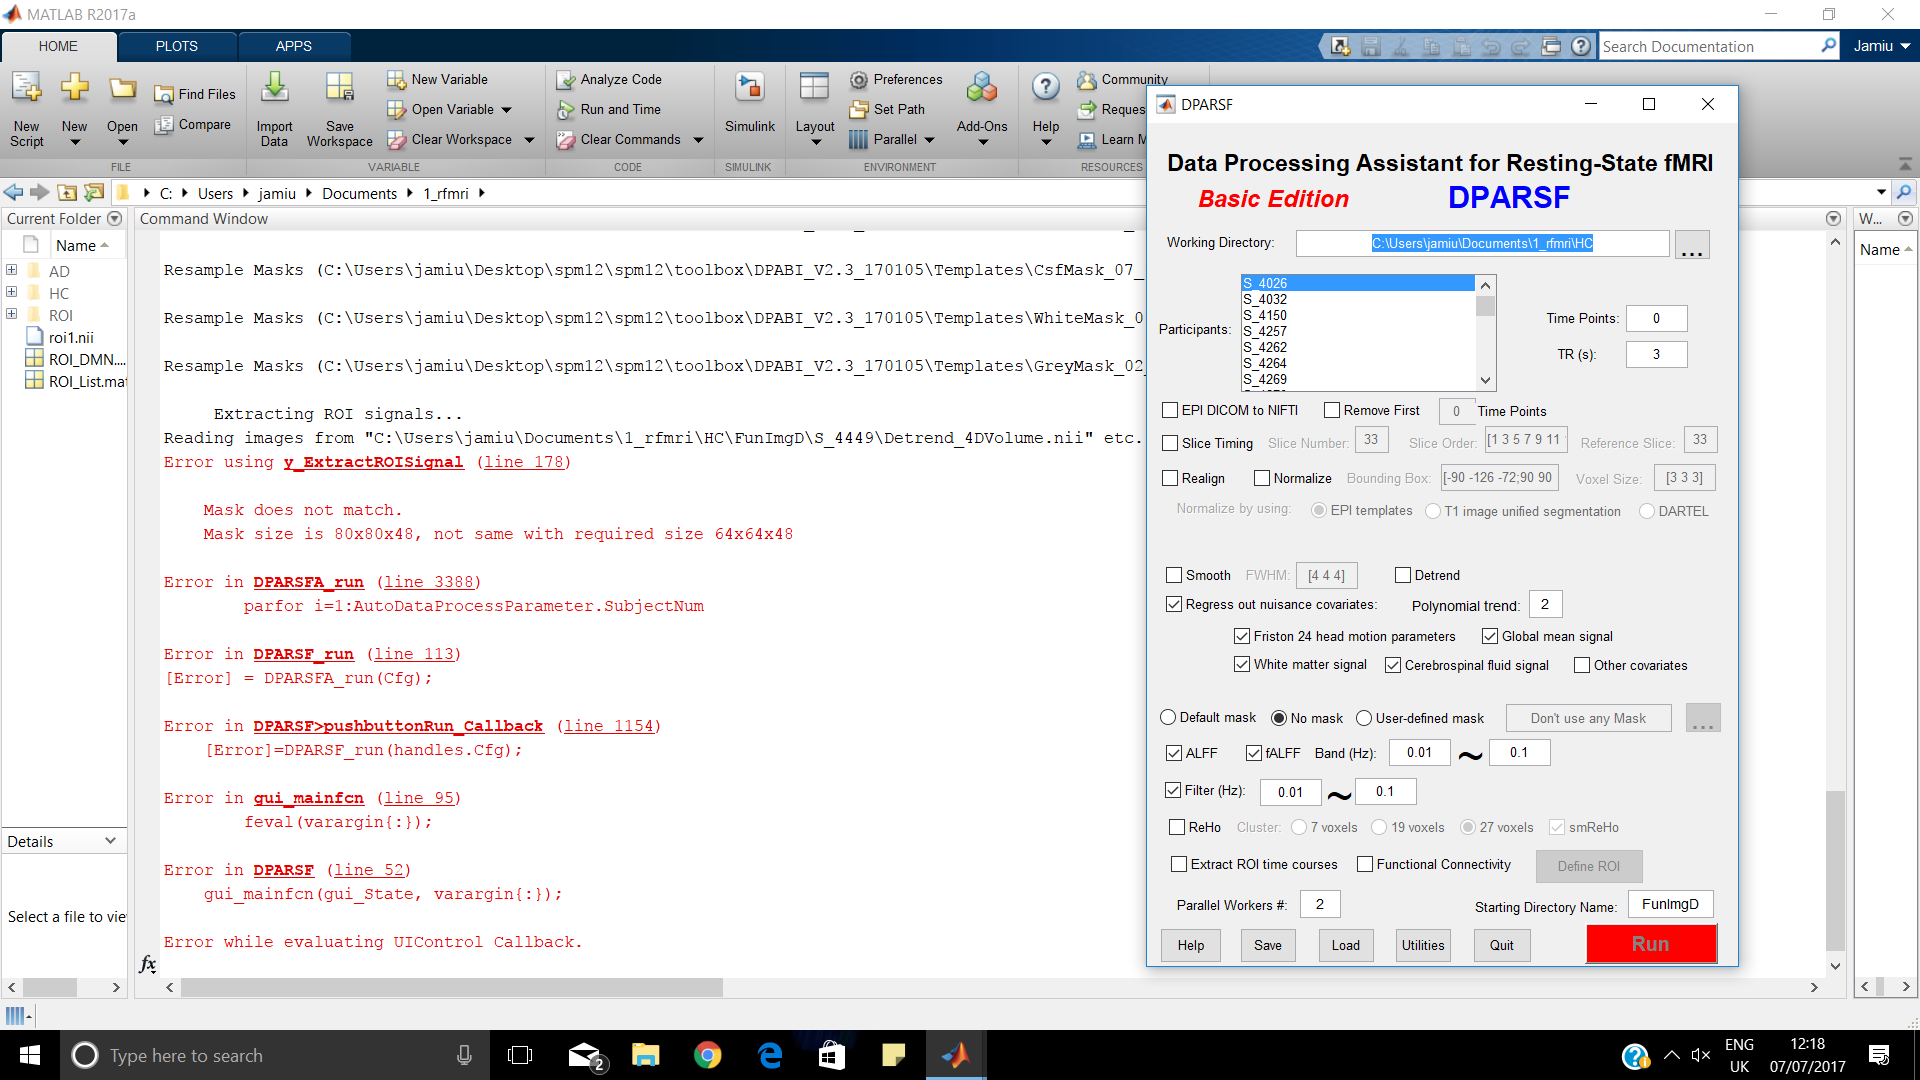The width and height of the screenshot is (1920, 1080).
Task: Open File Explorer from the taskbar
Action: click(x=645, y=1055)
